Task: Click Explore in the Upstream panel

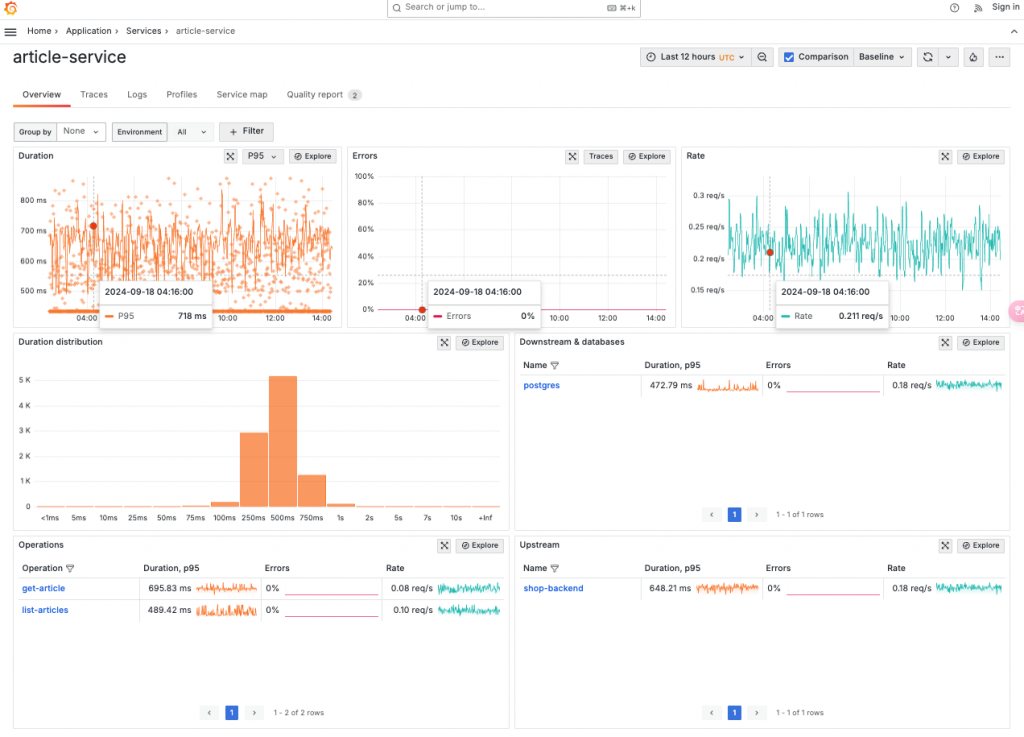Action: point(980,546)
